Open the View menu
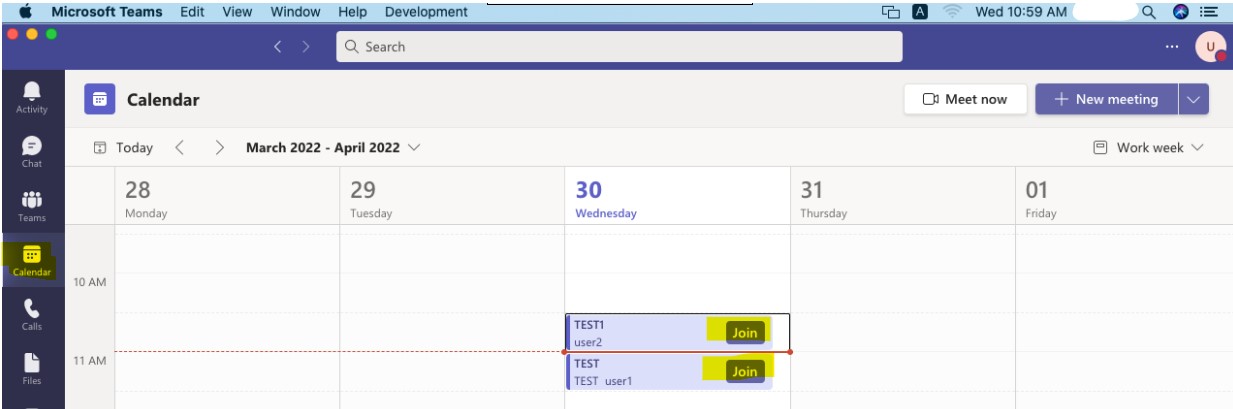This screenshot has height=409, width=1233. click(237, 12)
